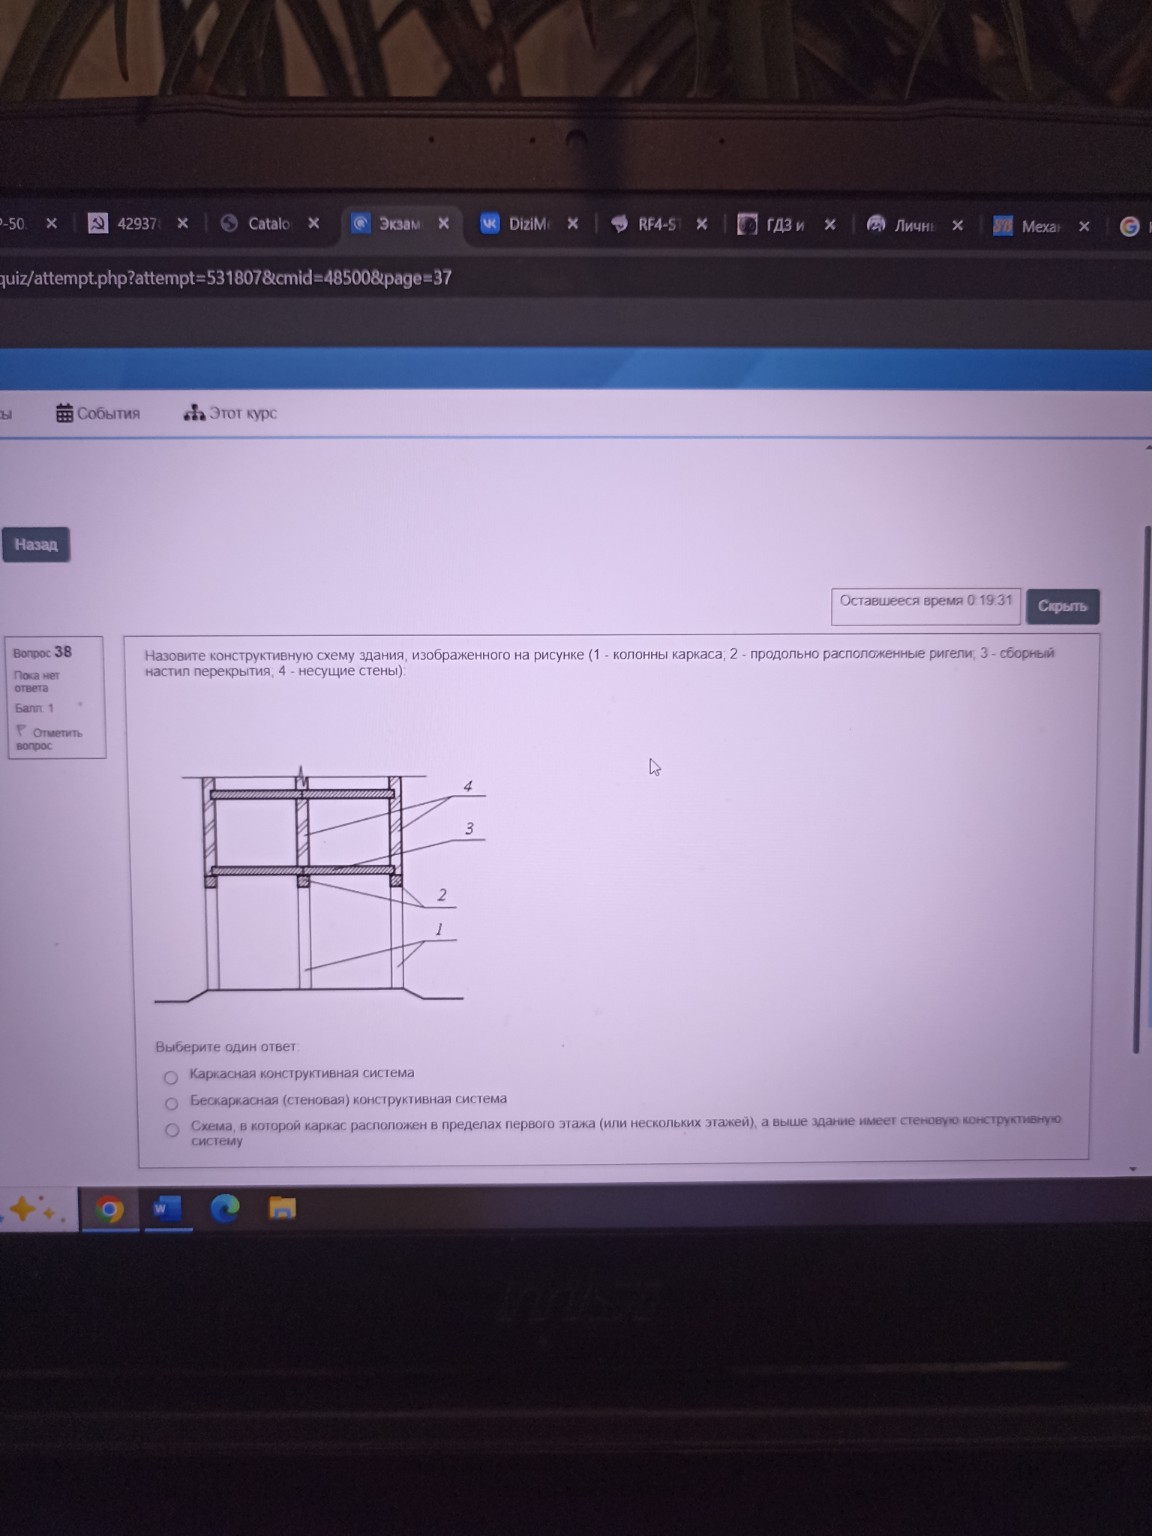Click the Назад button
1152x1536 pixels.
click(36, 545)
